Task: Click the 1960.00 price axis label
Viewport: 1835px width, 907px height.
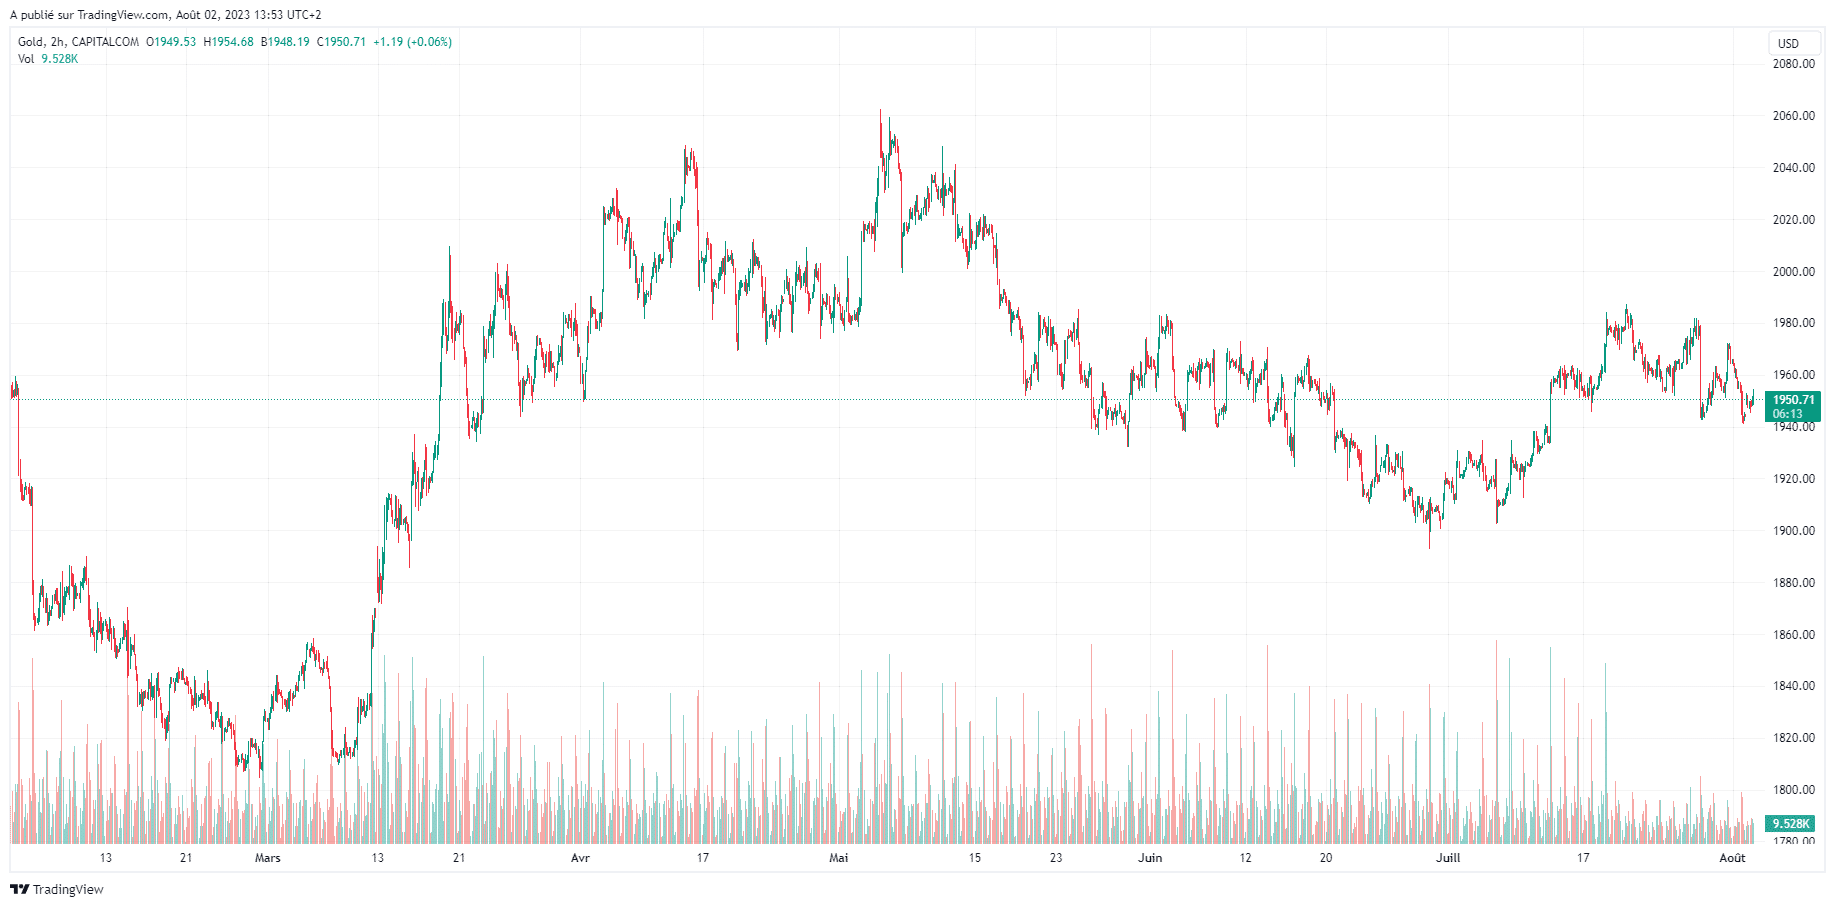Action: pyautogui.click(x=1794, y=375)
